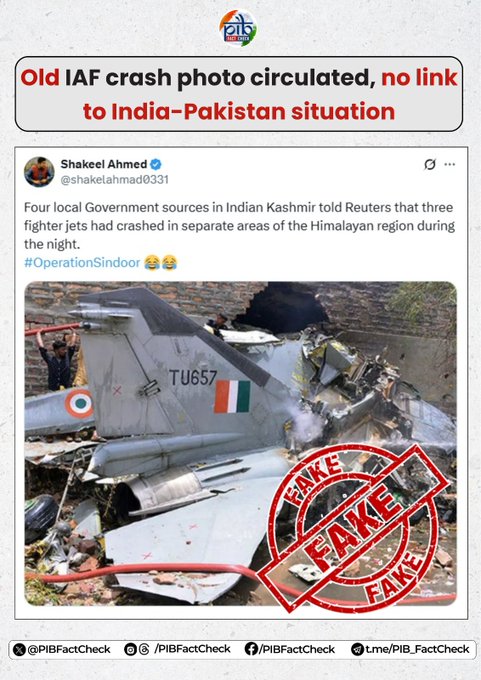Click the Instagram icon in footer
Image resolution: width=481 pixels, height=680 pixels.
pos(130,649)
